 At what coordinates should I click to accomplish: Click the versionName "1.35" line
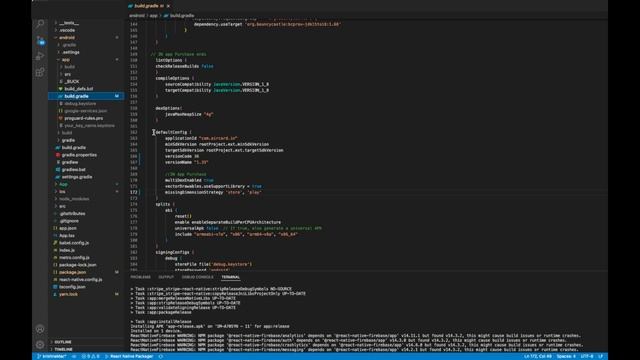tap(187, 162)
